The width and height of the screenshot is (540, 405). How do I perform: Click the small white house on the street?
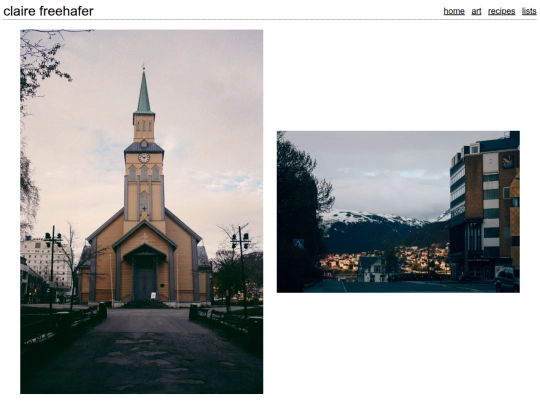(371, 269)
